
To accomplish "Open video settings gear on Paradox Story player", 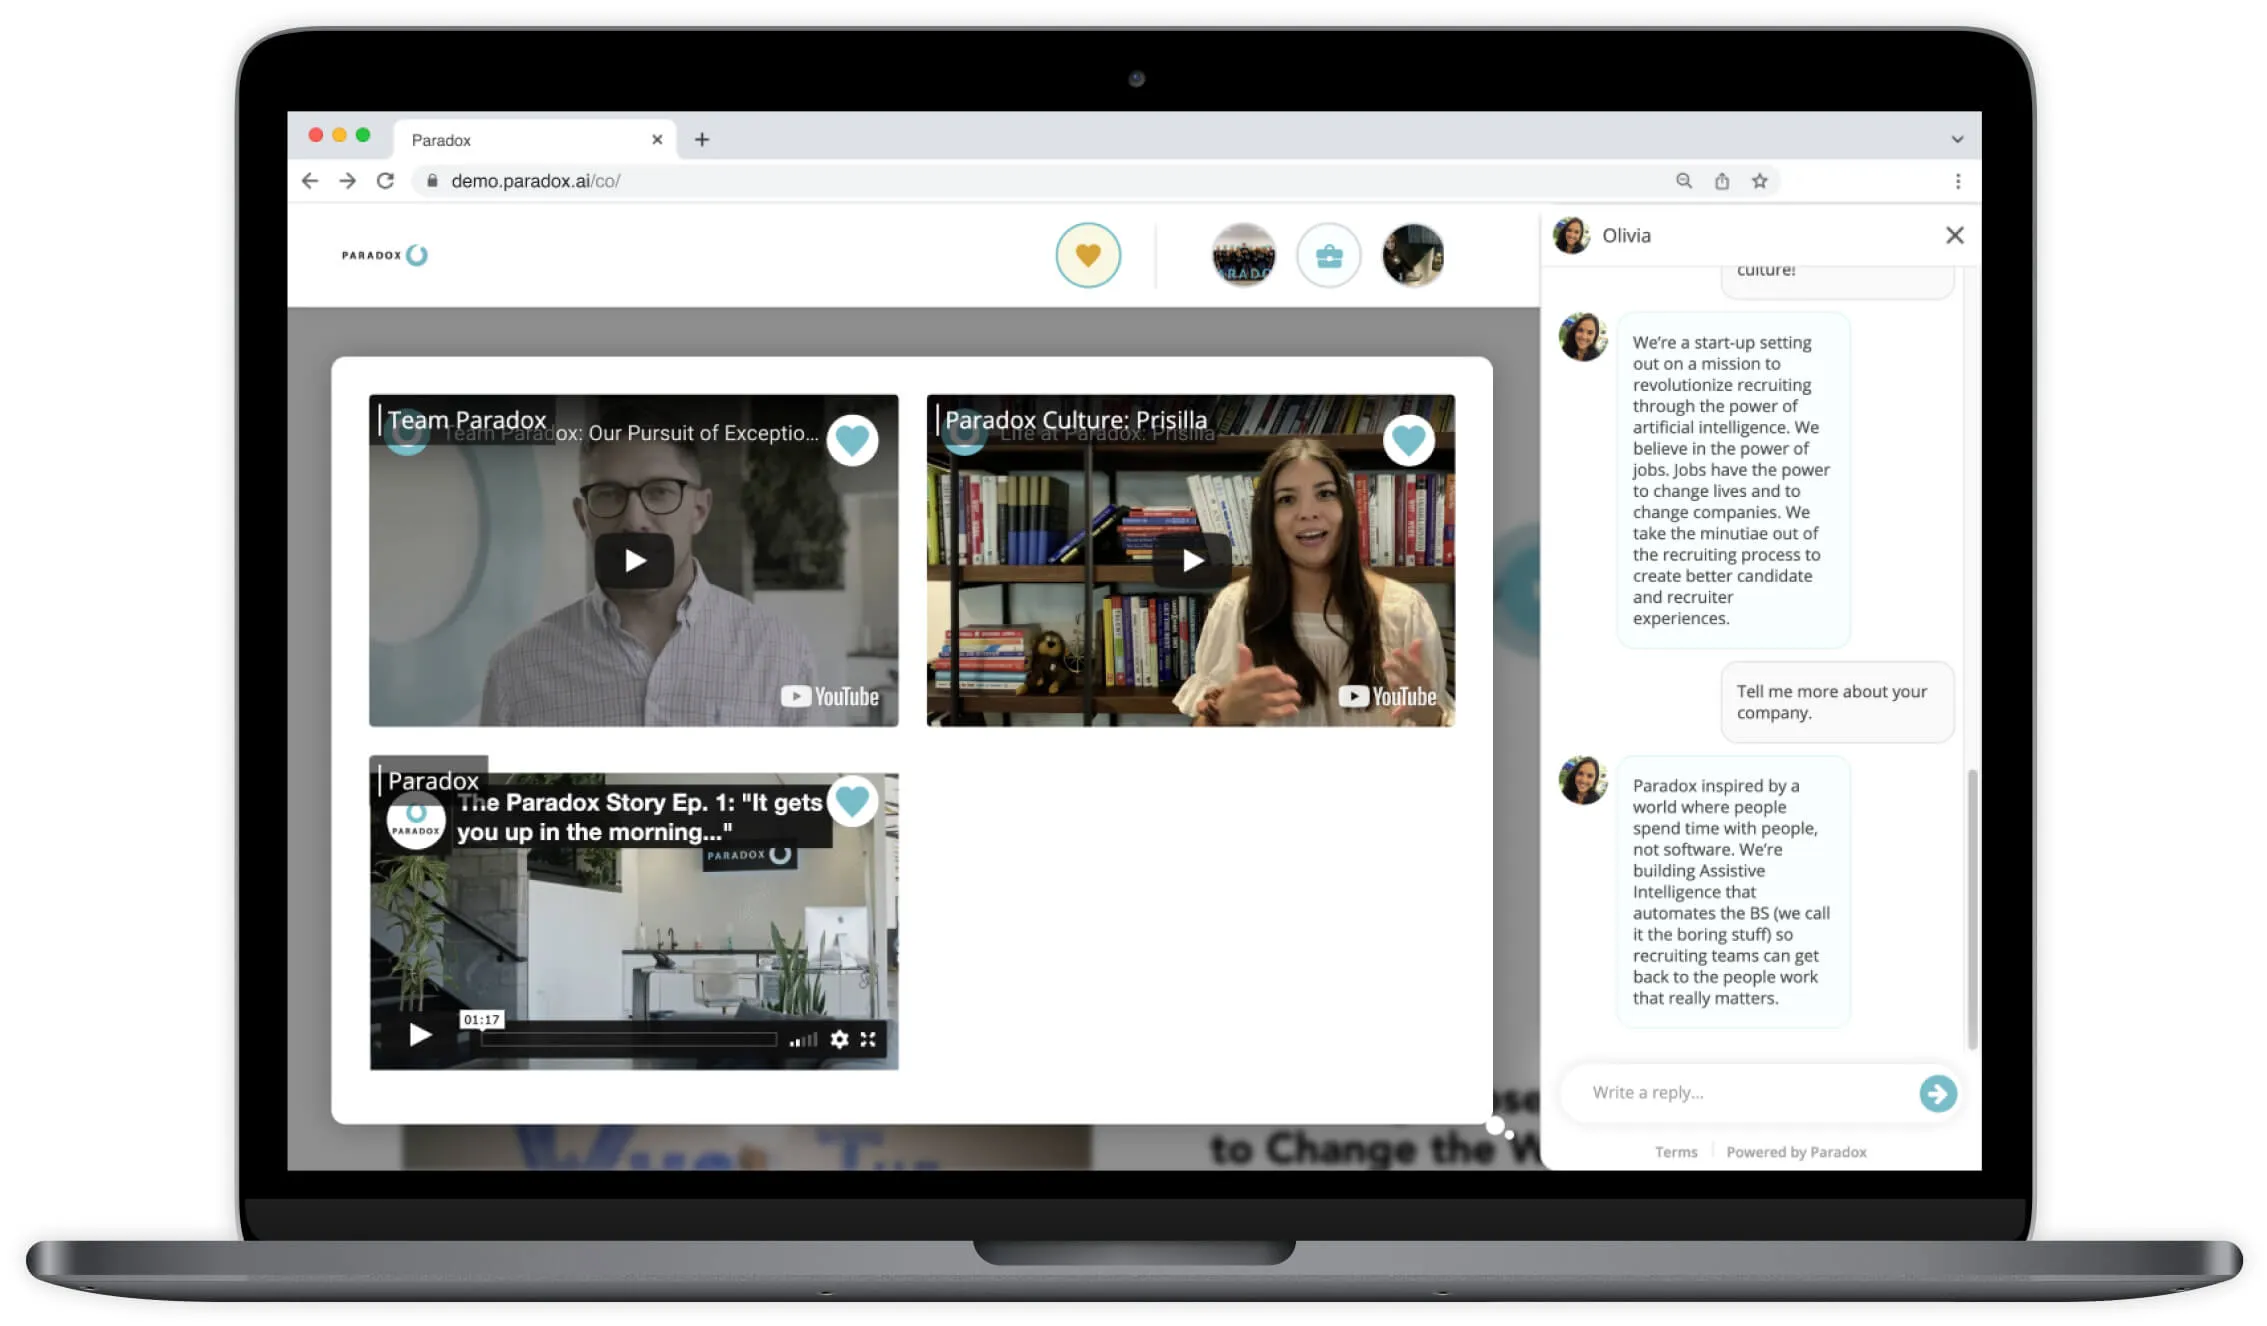I will [x=839, y=1040].
